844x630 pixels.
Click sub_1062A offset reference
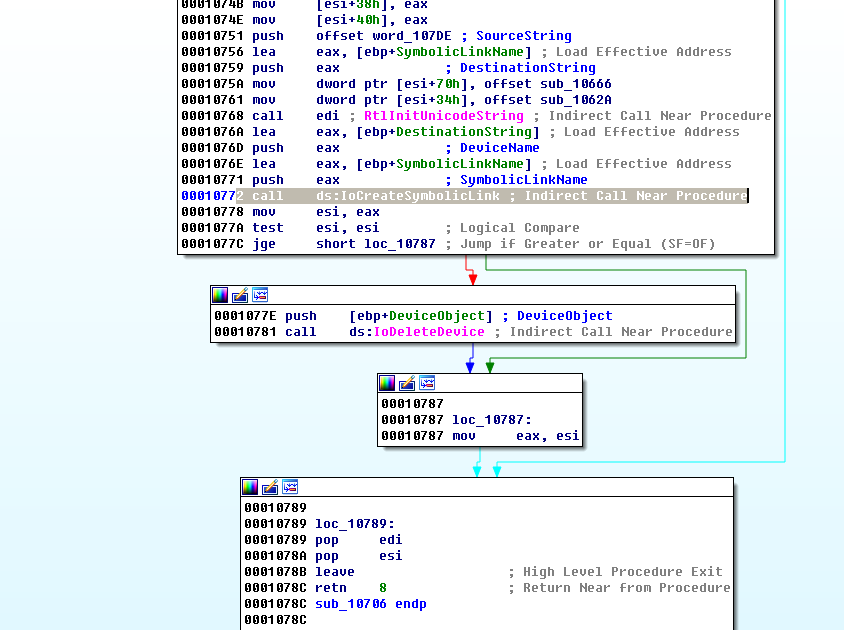576,100
